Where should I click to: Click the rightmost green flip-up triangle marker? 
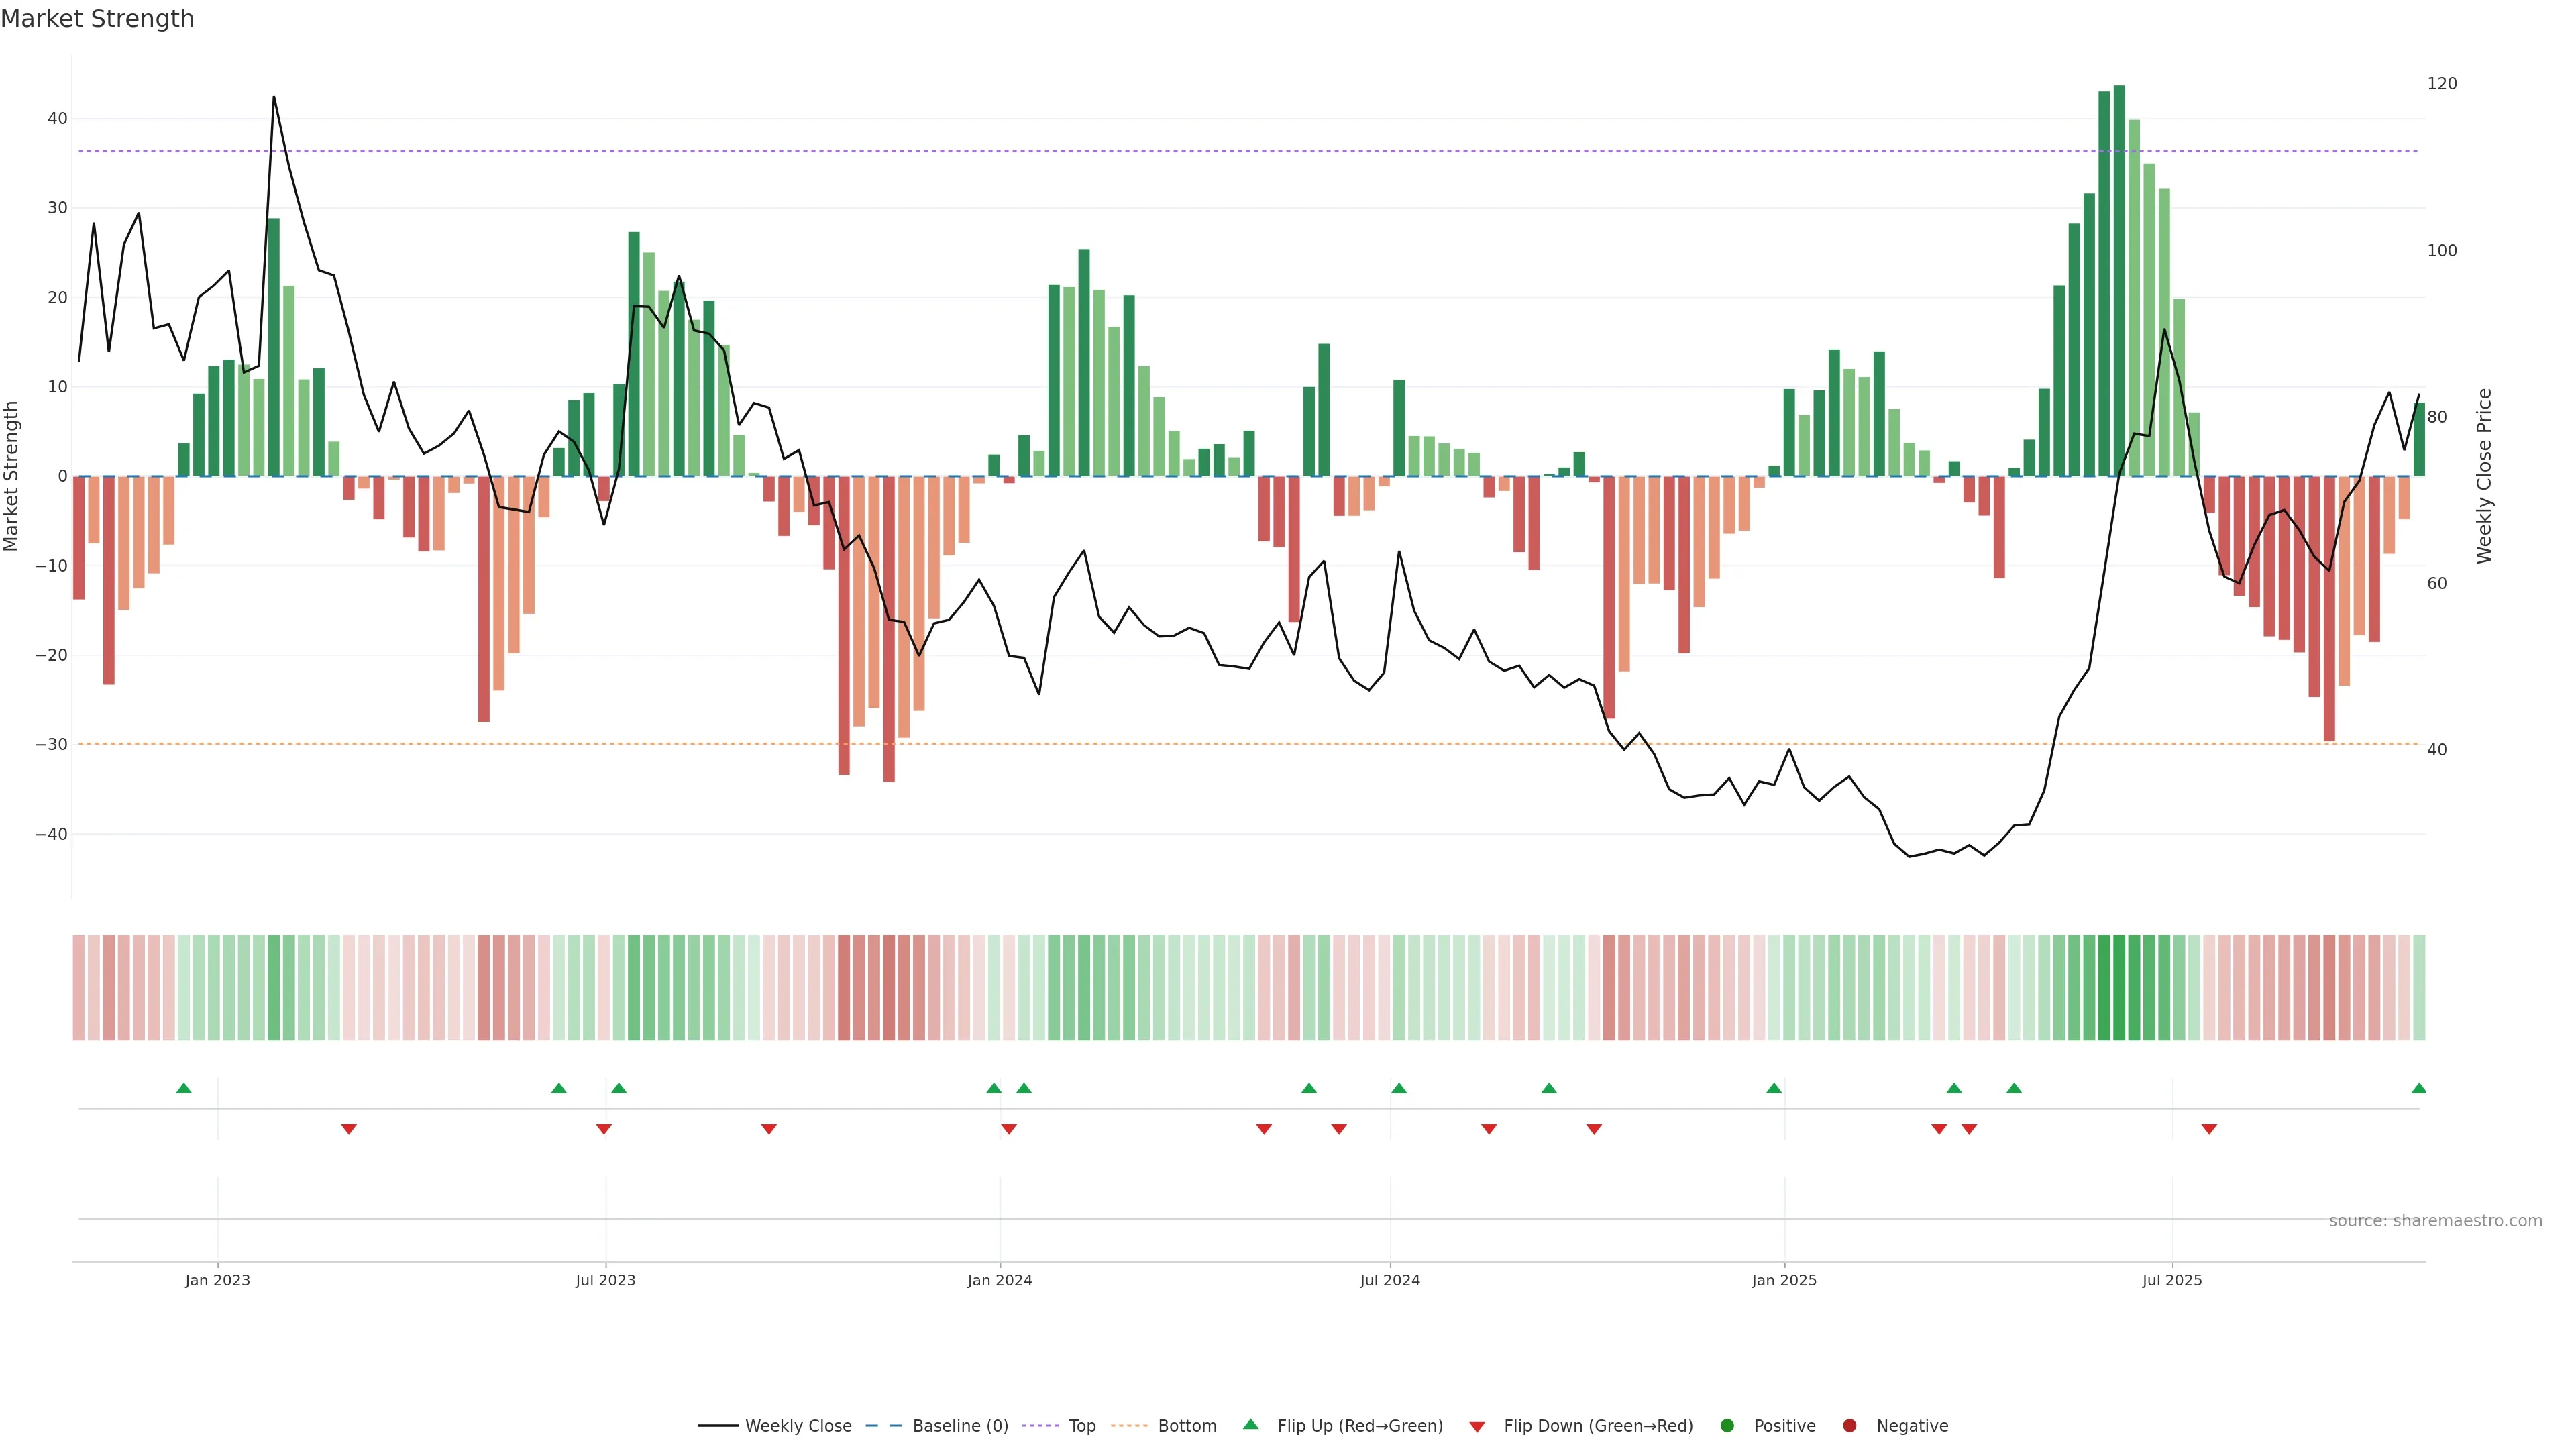coord(2418,1088)
